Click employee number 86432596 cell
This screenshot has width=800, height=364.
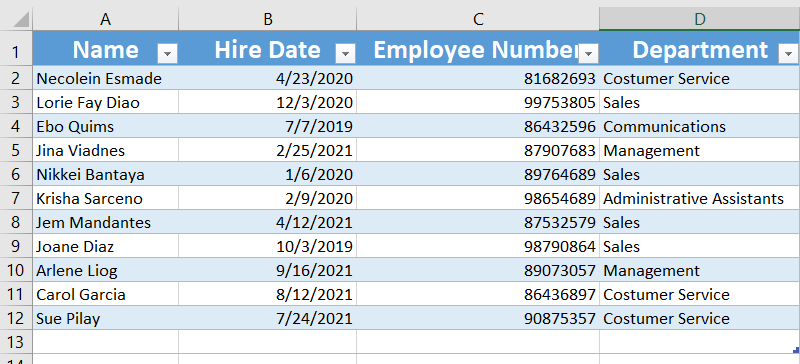478,127
